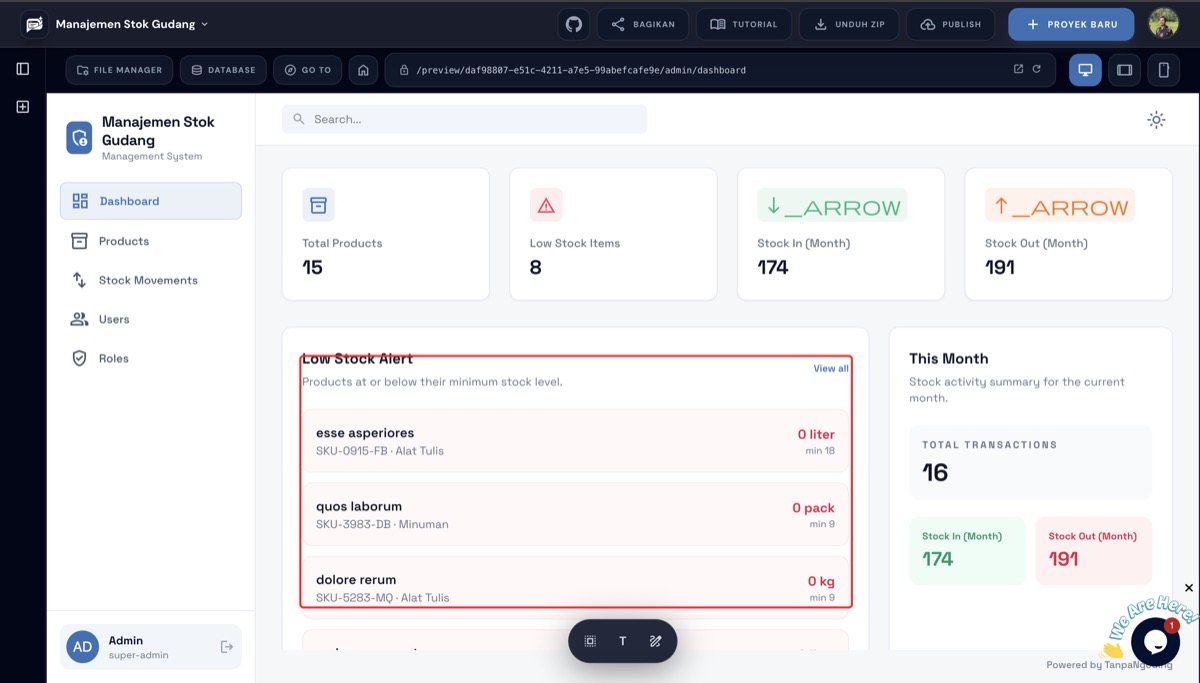Click the green Stock In (Month) 174 tile
Screen dimensions: 1200x683
[967, 551]
